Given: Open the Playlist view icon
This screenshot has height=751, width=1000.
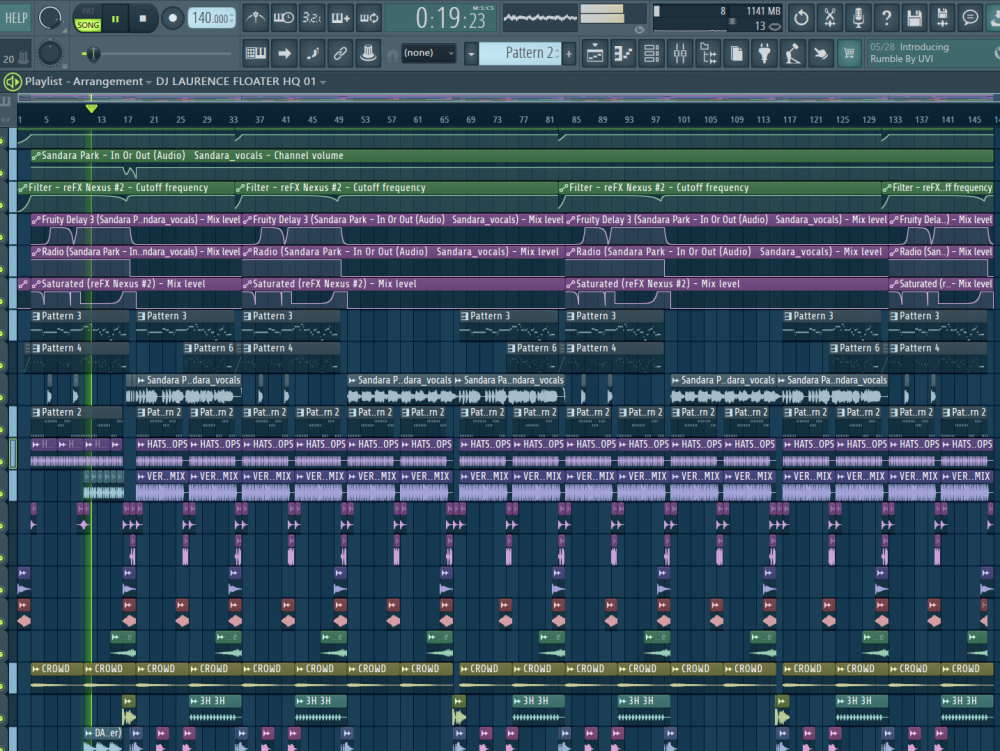Looking at the screenshot, I should click(x=594, y=54).
